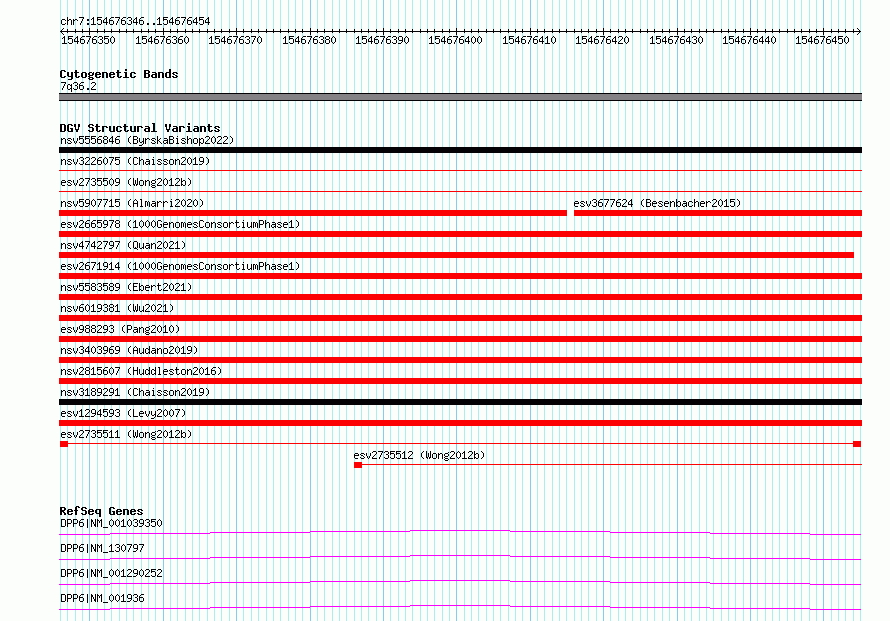The width and height of the screenshot is (890, 621).
Task: Click the thin red line under nsv3226075
Action: (x=460, y=170)
